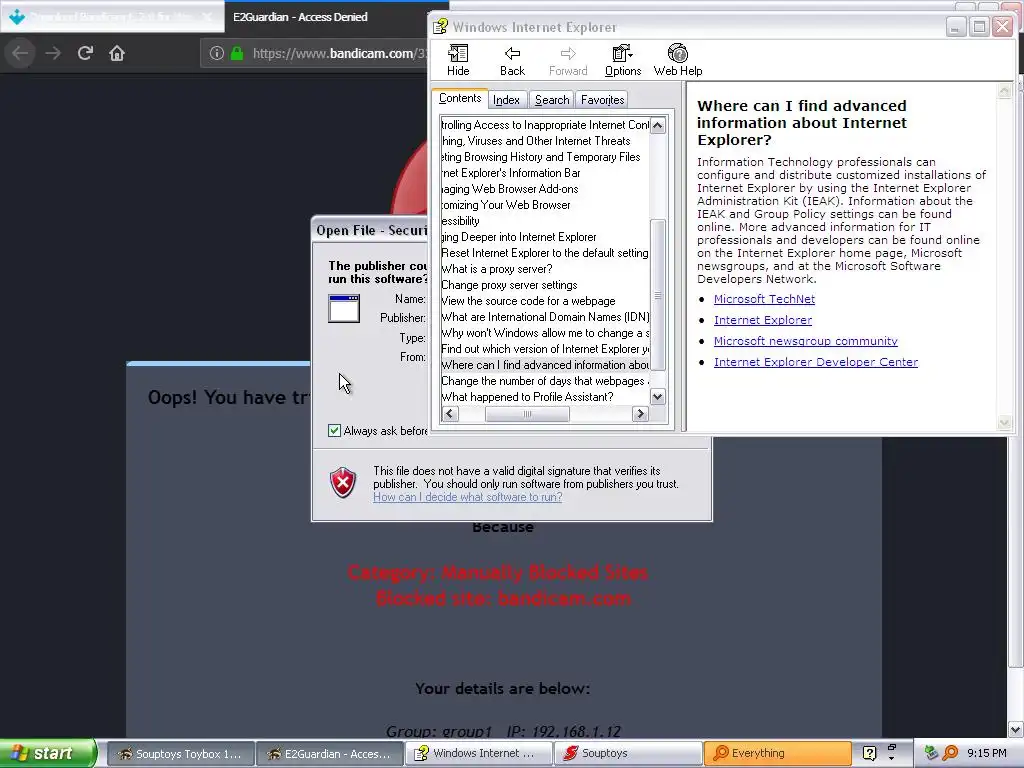Switch to the Contents tab
Screen dimensions: 1024x768
click(460, 98)
